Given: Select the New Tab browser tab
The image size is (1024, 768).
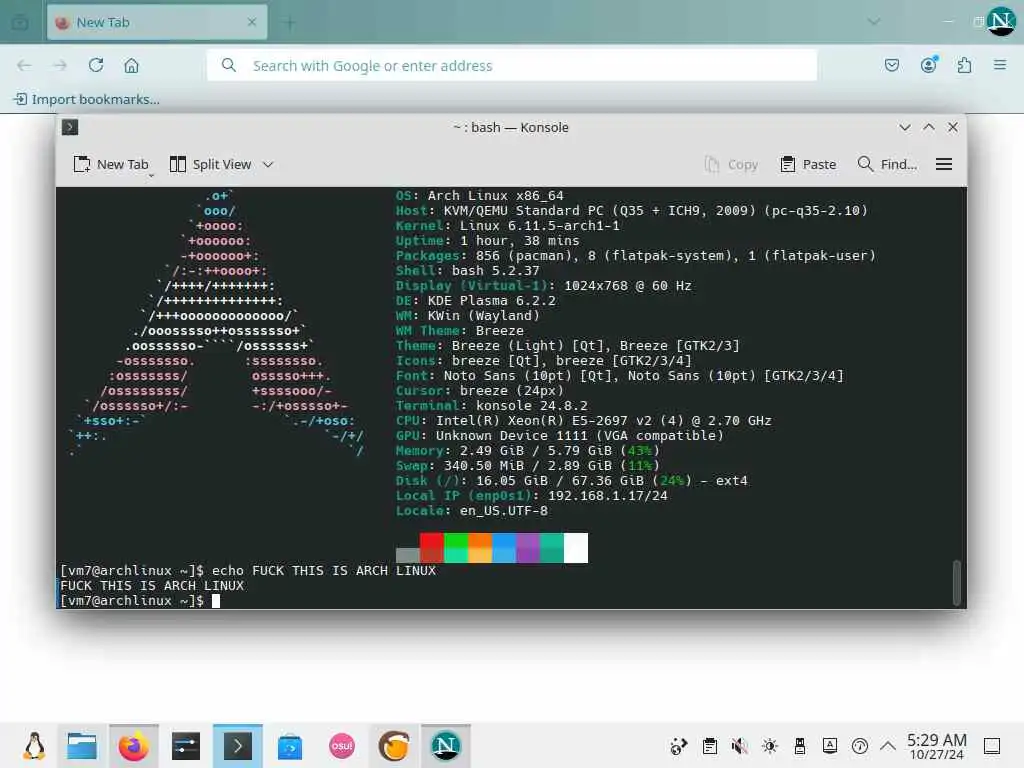Looking at the screenshot, I should pyautogui.click(x=157, y=22).
